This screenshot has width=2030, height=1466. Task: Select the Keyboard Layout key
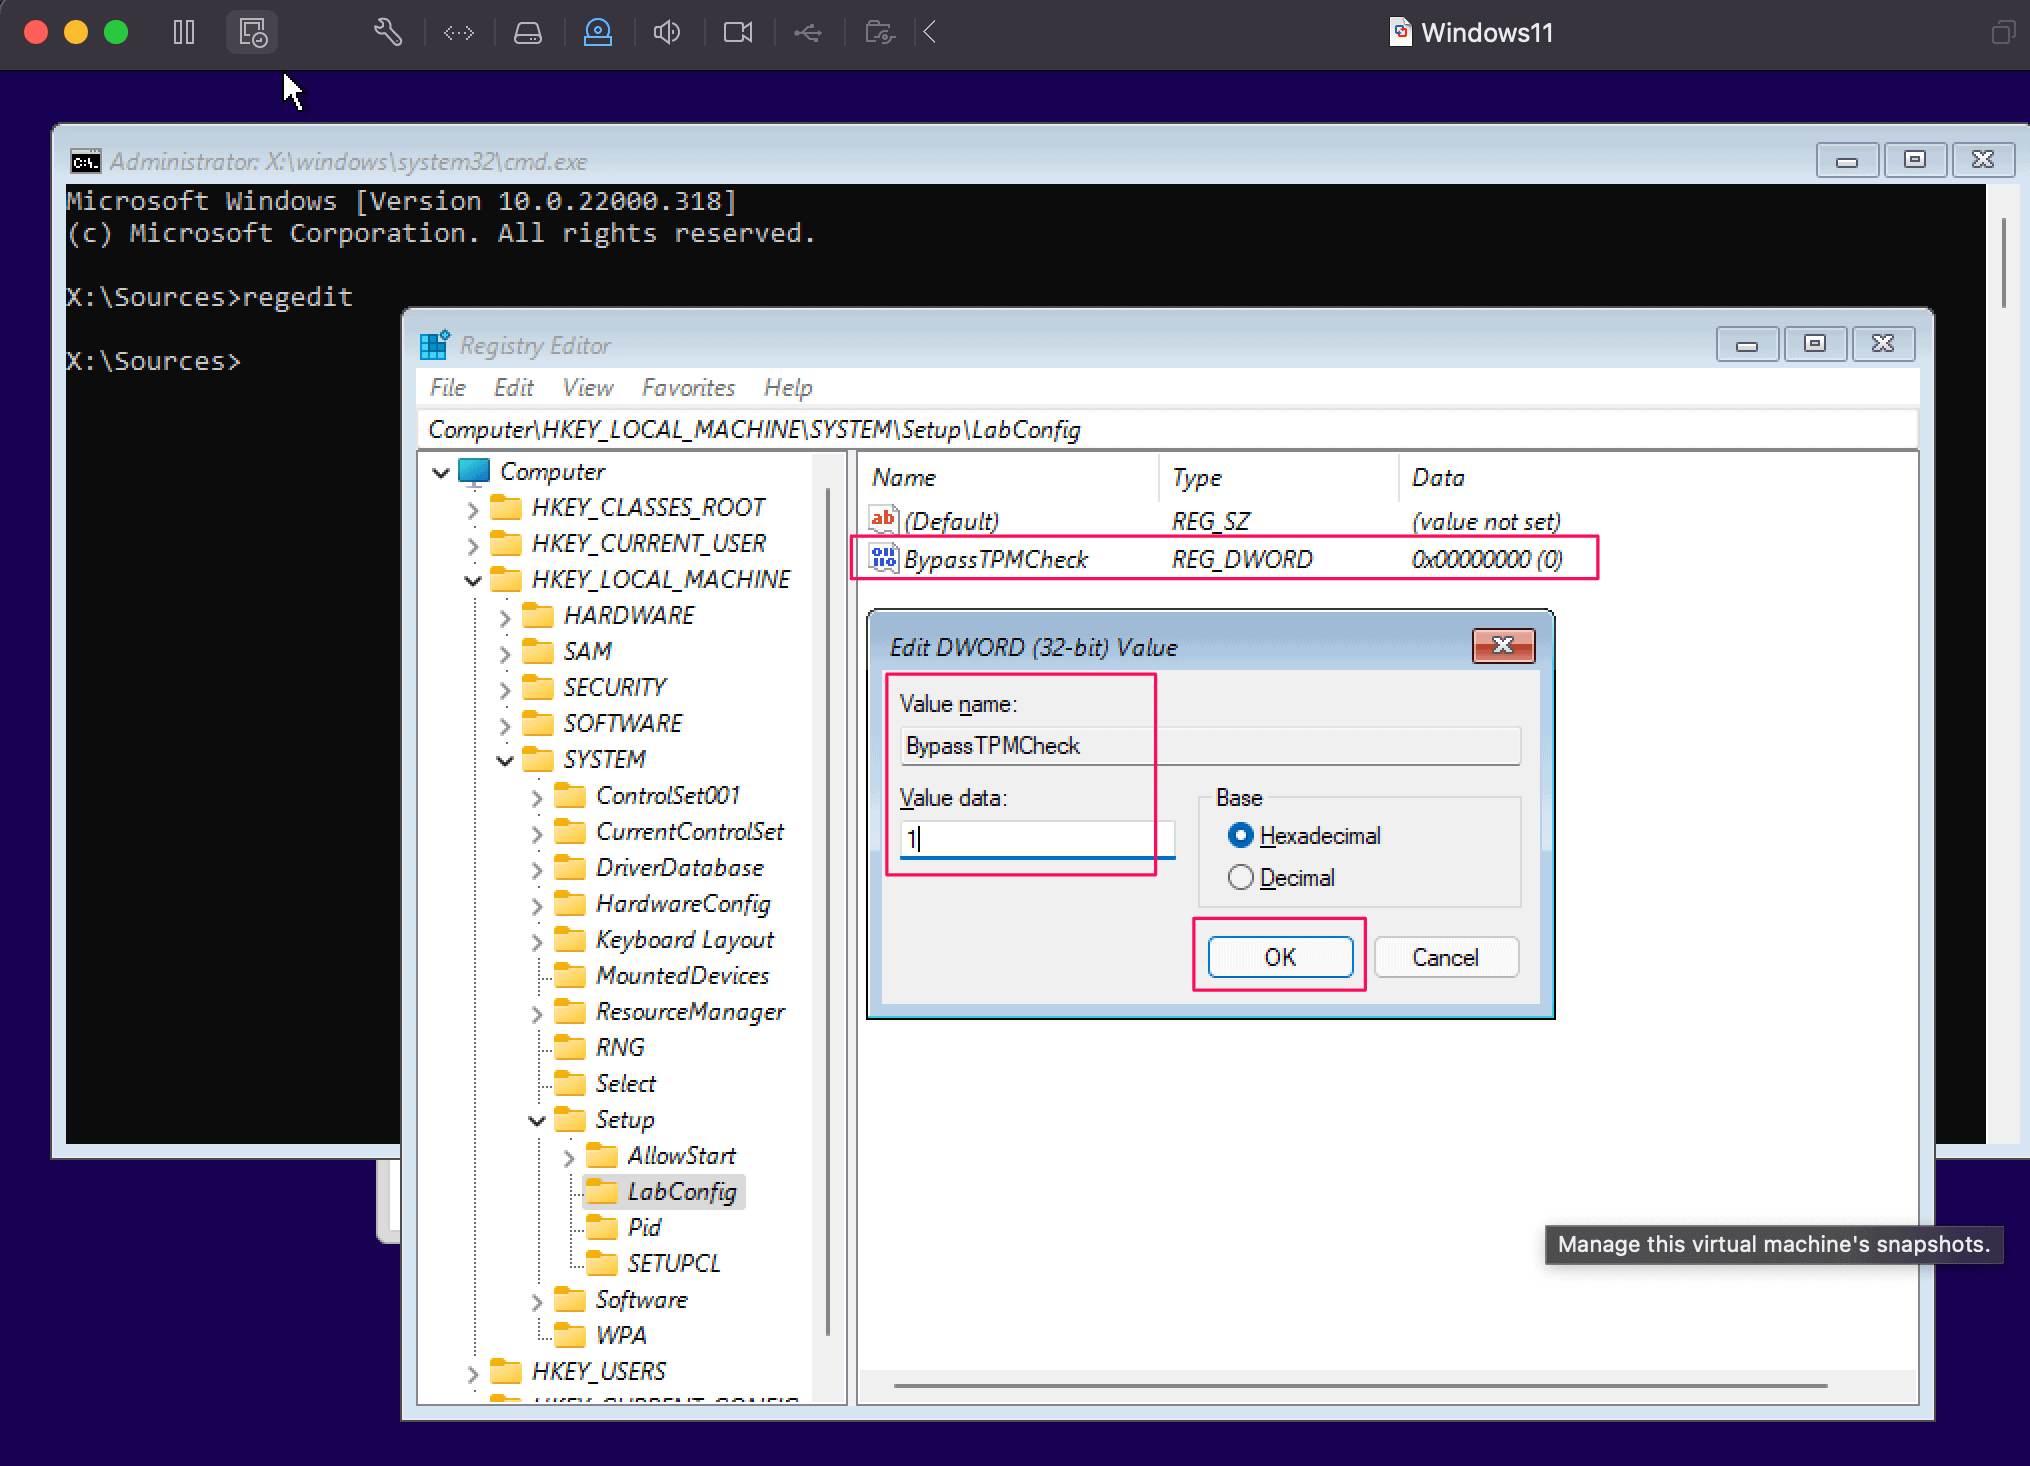pyautogui.click(x=684, y=939)
